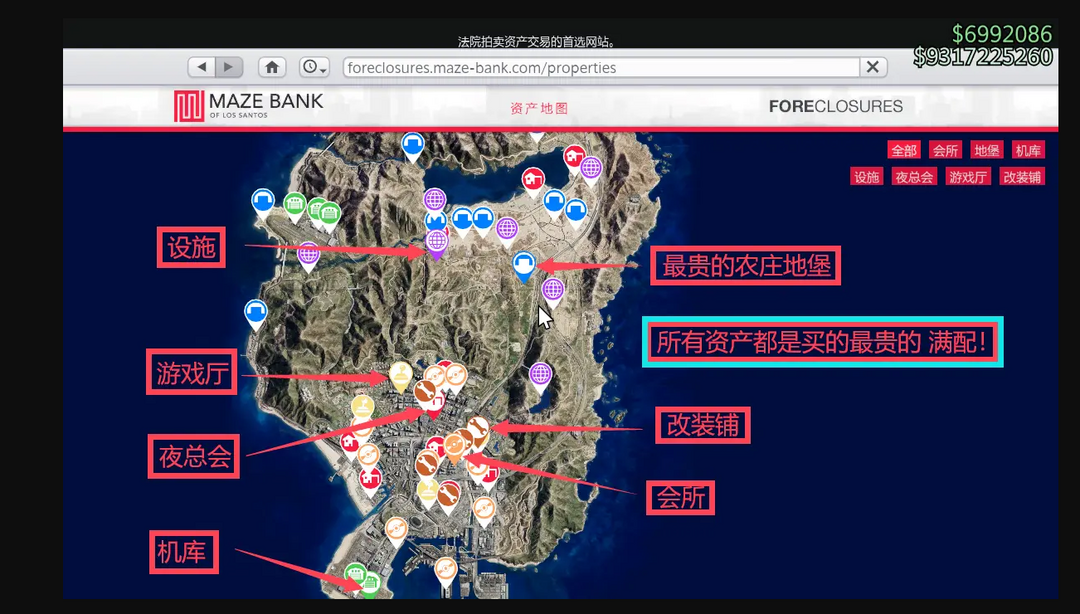Select the rightmost green hangar pin at Fort Zancudo
The width and height of the screenshot is (1080, 614).
329,215
